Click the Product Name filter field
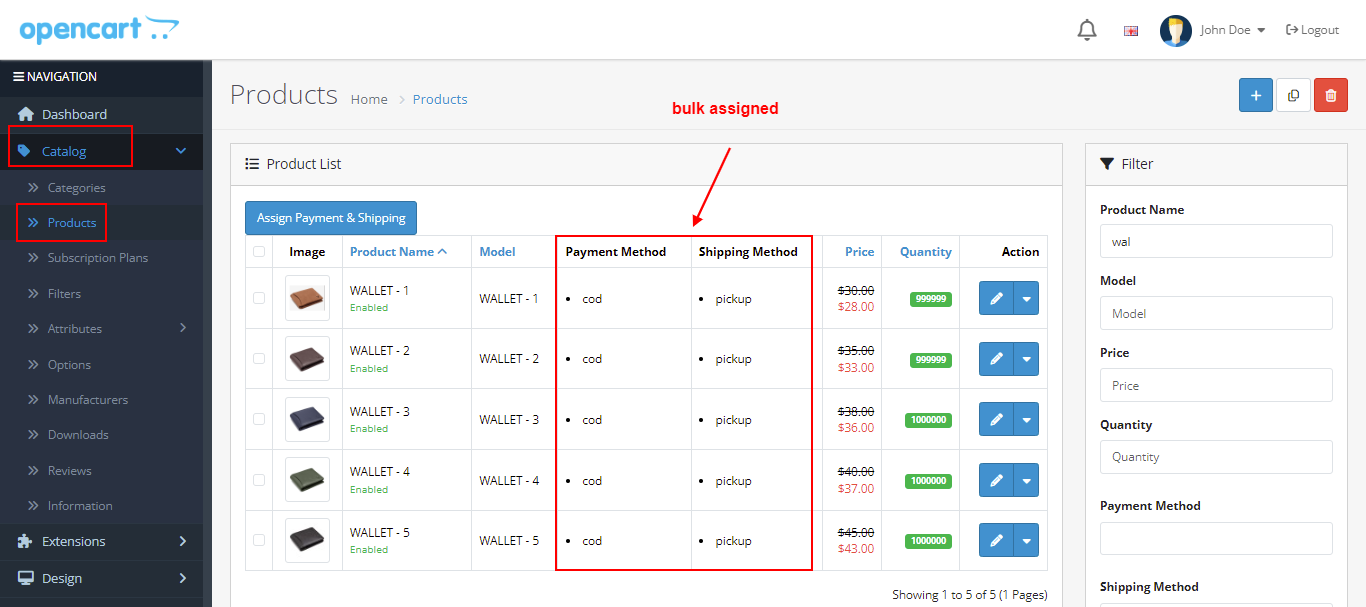This screenshot has height=607, width=1366. pyautogui.click(x=1216, y=241)
